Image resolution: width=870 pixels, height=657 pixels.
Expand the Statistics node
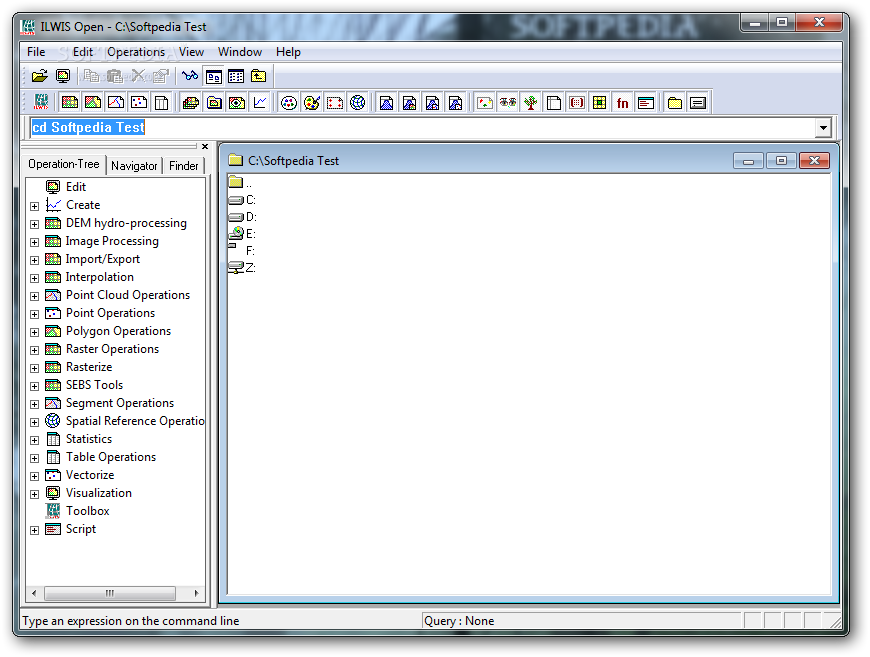[34, 440]
